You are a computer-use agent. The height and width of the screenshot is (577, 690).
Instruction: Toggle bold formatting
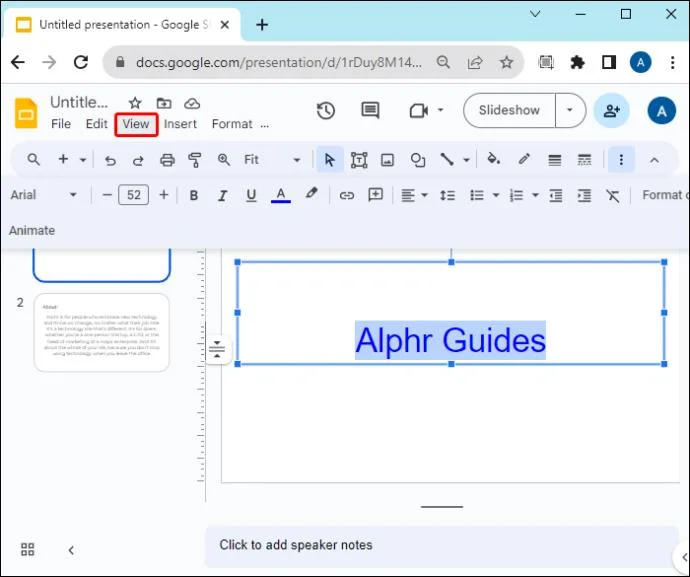193,195
